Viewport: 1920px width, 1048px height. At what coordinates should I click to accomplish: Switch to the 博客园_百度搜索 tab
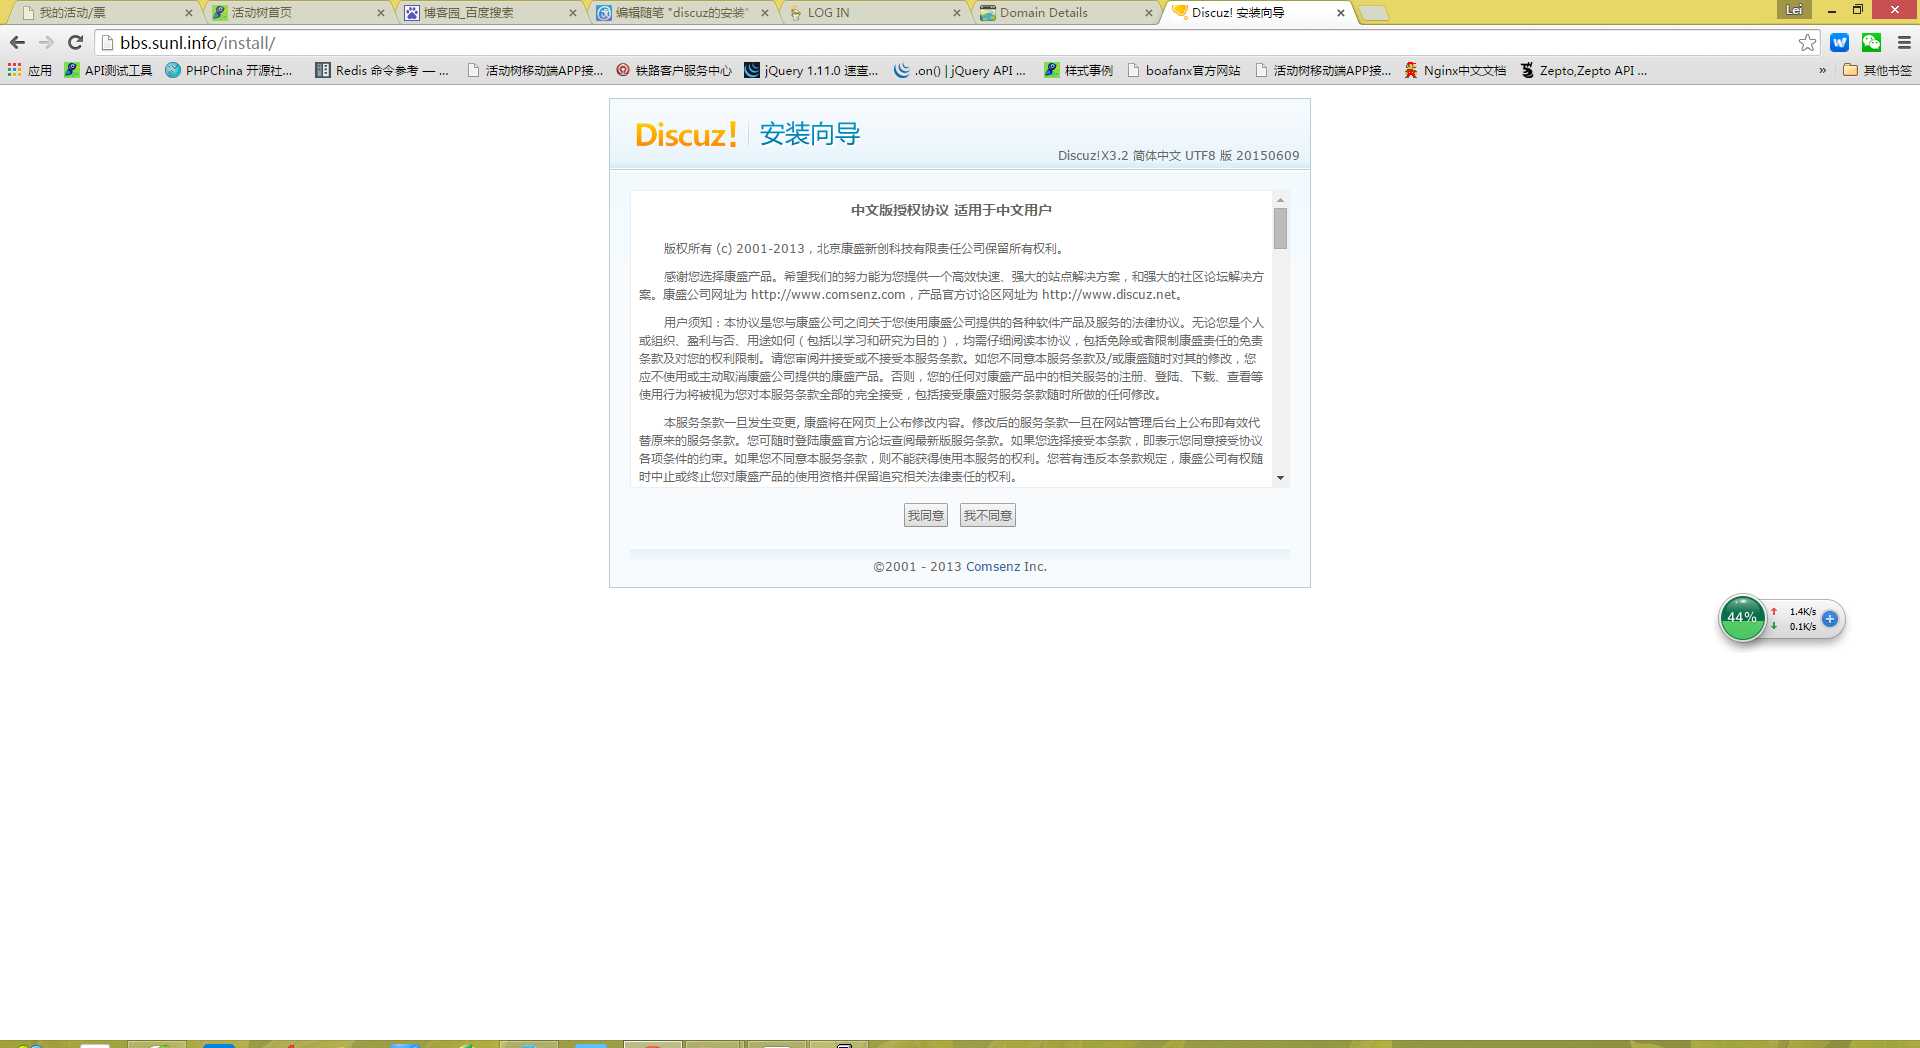[488, 13]
